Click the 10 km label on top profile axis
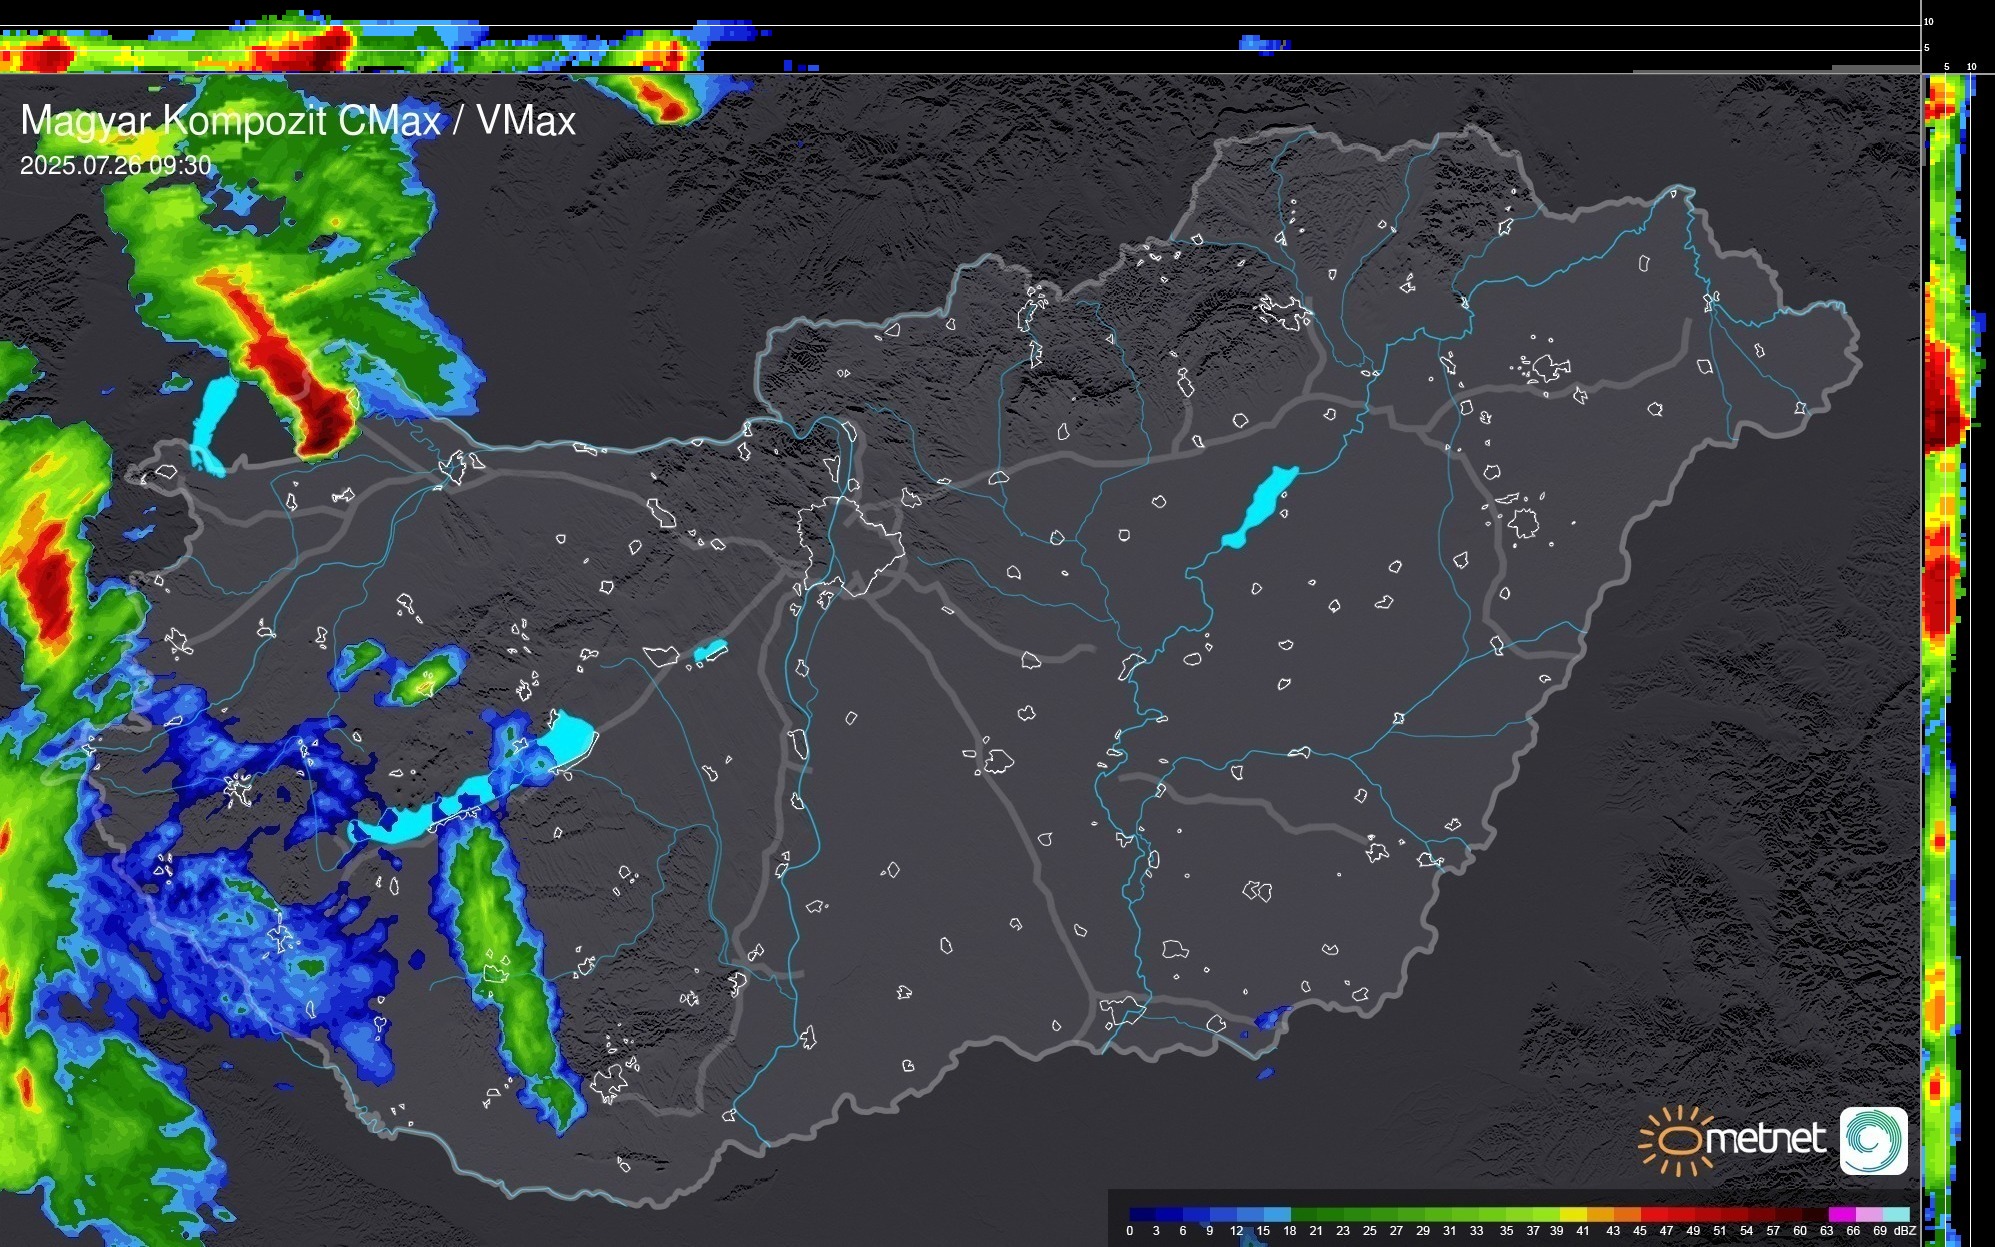Viewport: 1995px width, 1247px height. click(x=1929, y=21)
